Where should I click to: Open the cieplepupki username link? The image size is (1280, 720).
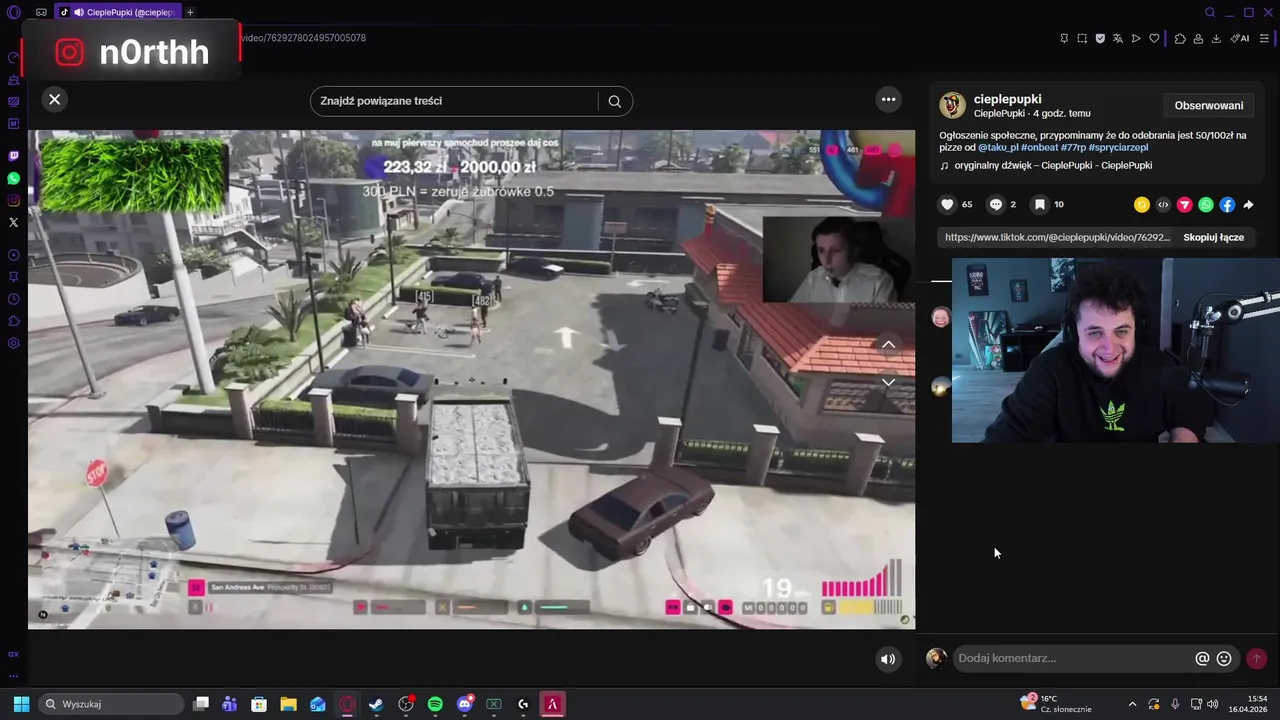1007,99
